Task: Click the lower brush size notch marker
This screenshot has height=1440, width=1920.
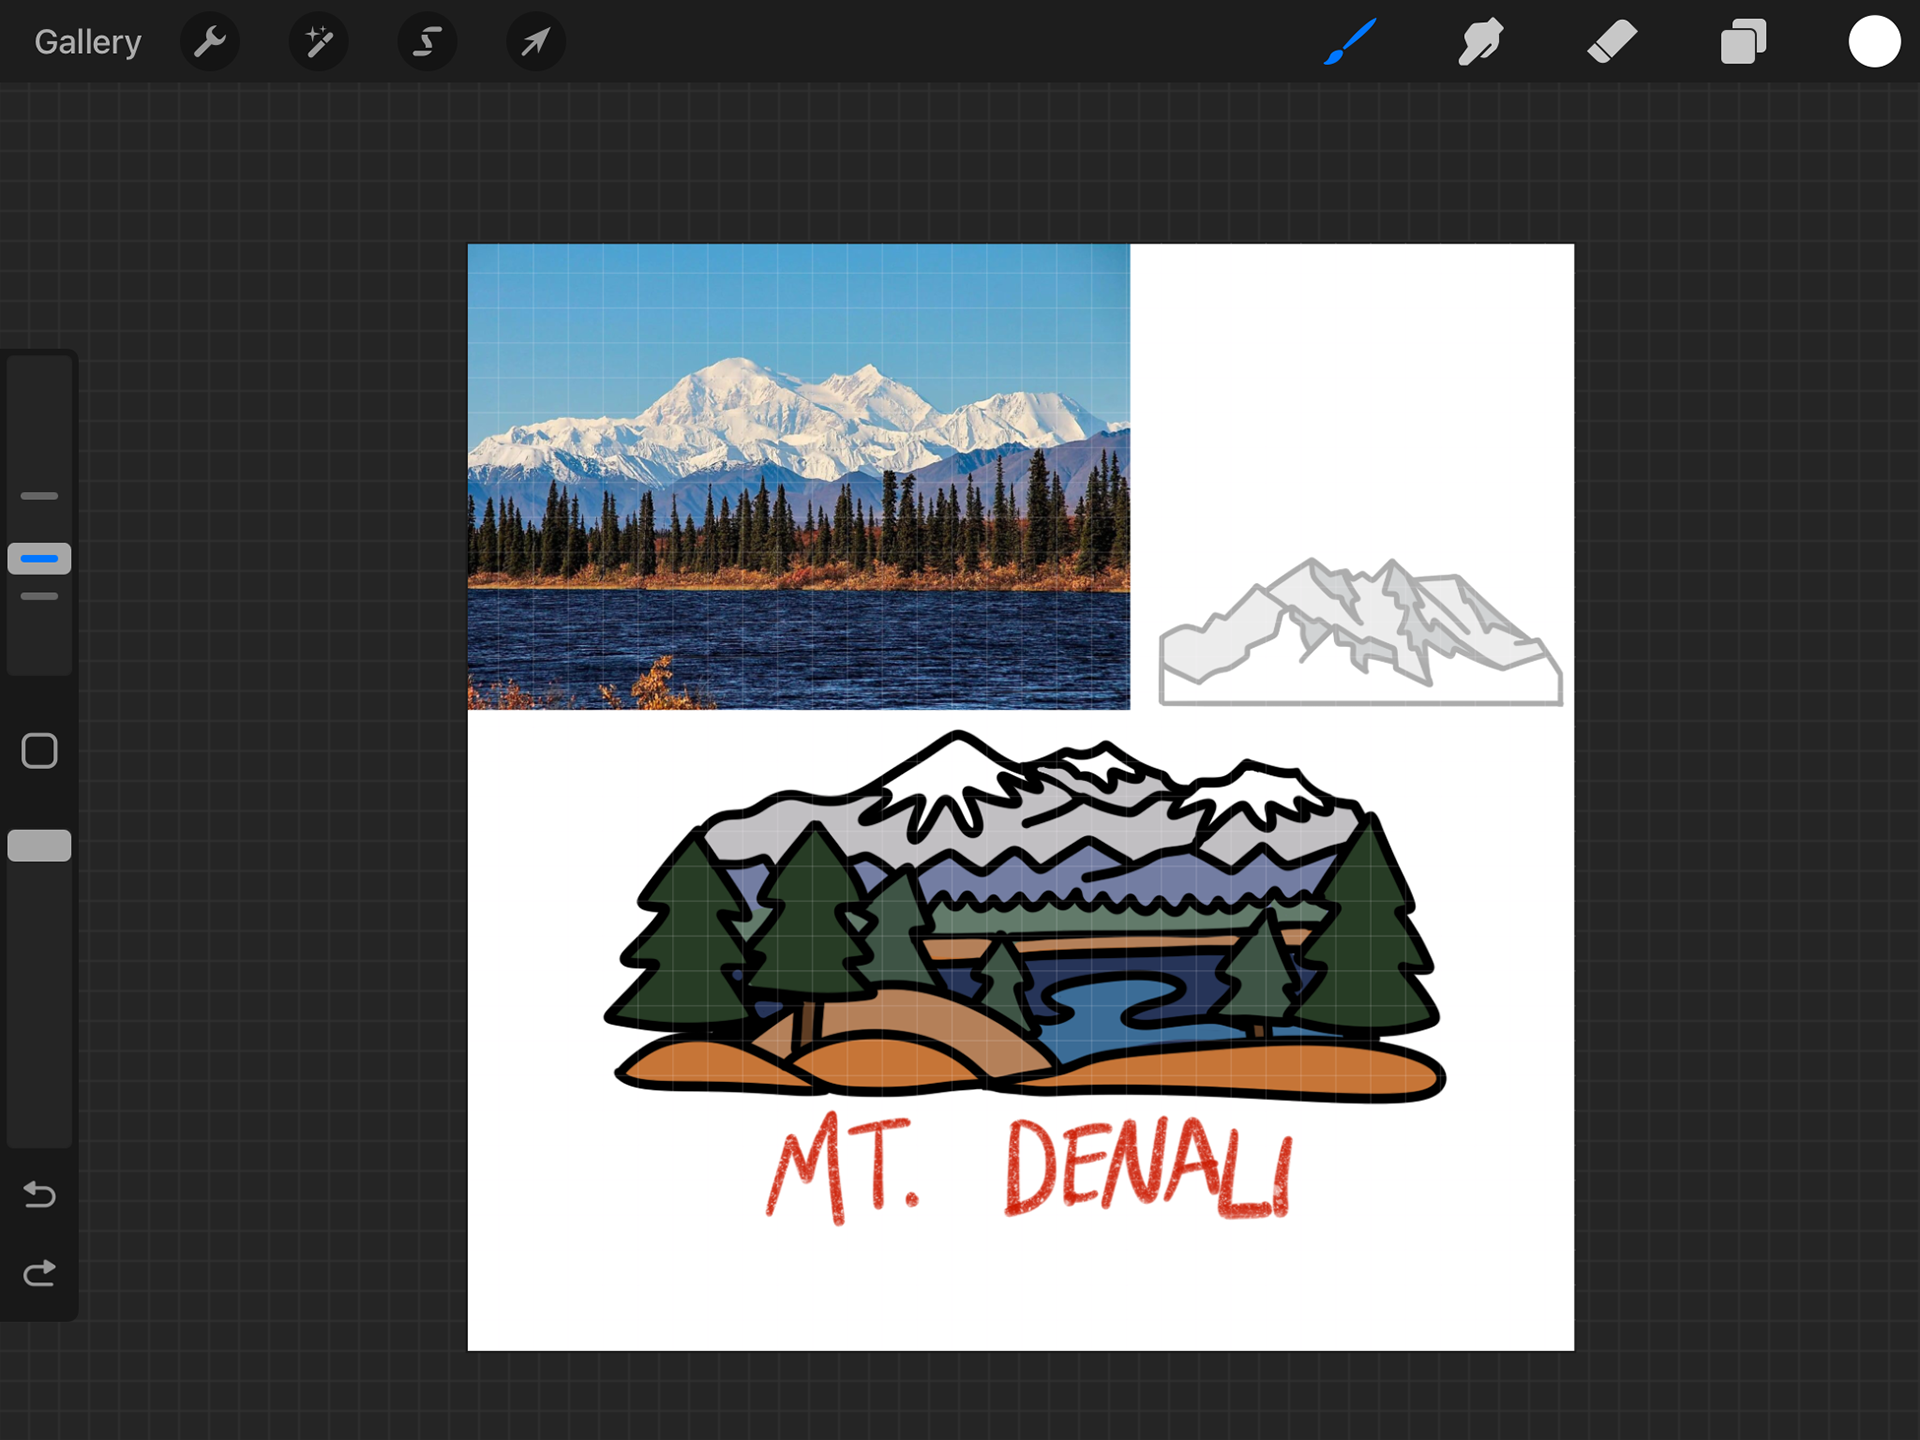Action: pos(39,596)
